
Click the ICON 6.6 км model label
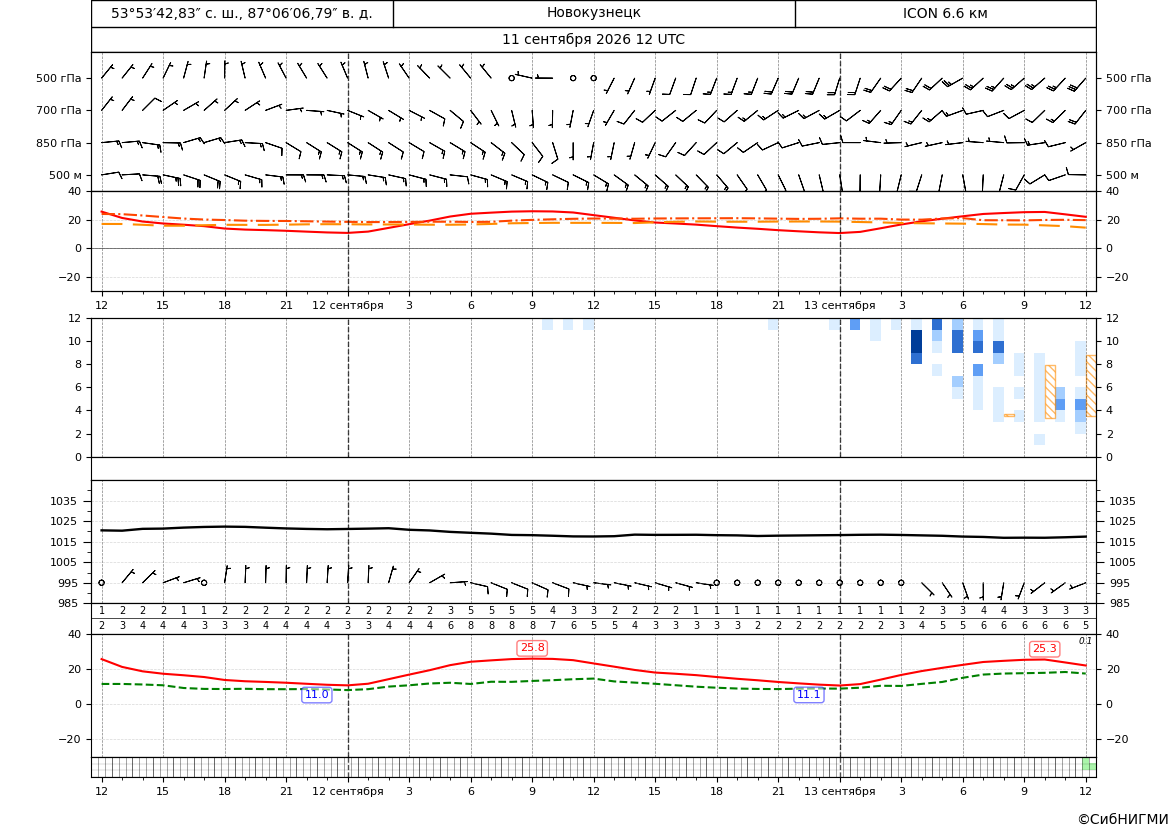click(945, 13)
